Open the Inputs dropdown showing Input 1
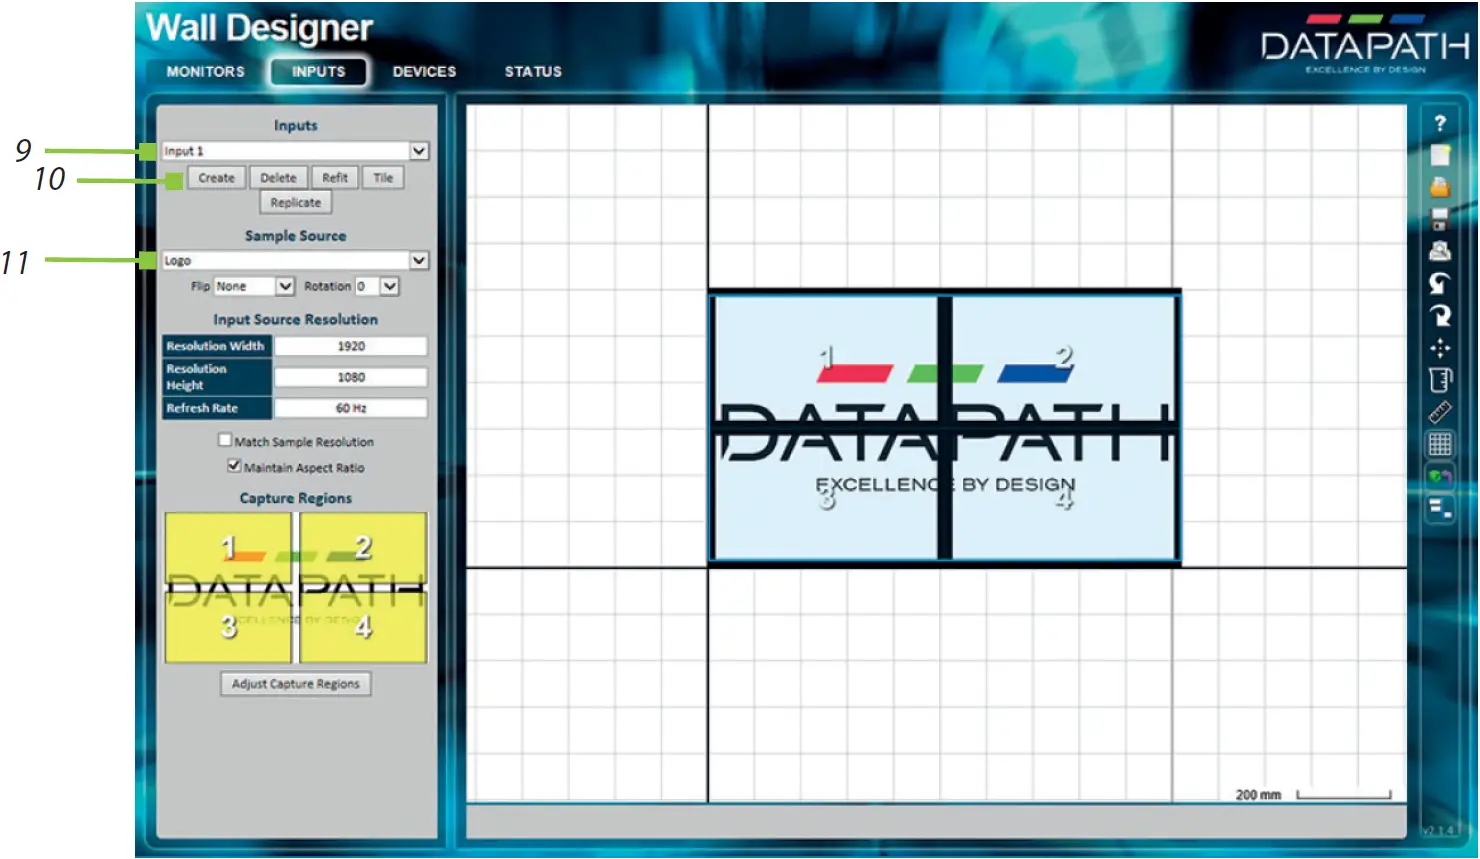This screenshot has width=1480, height=859. [x=296, y=151]
